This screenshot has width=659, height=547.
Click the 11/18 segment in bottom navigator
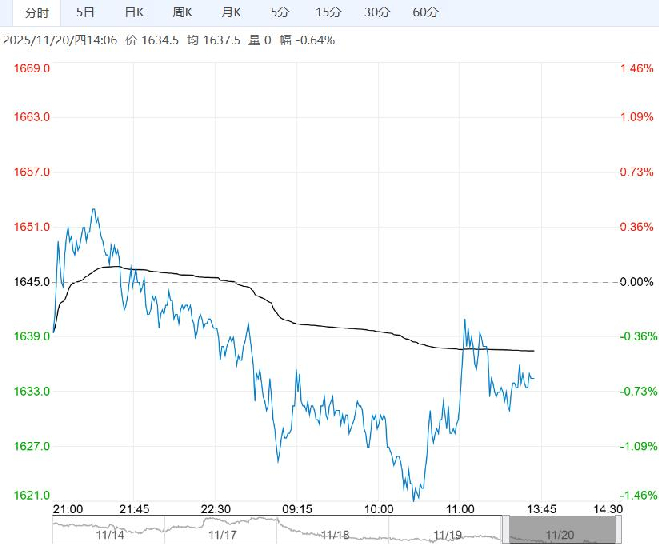(x=336, y=535)
